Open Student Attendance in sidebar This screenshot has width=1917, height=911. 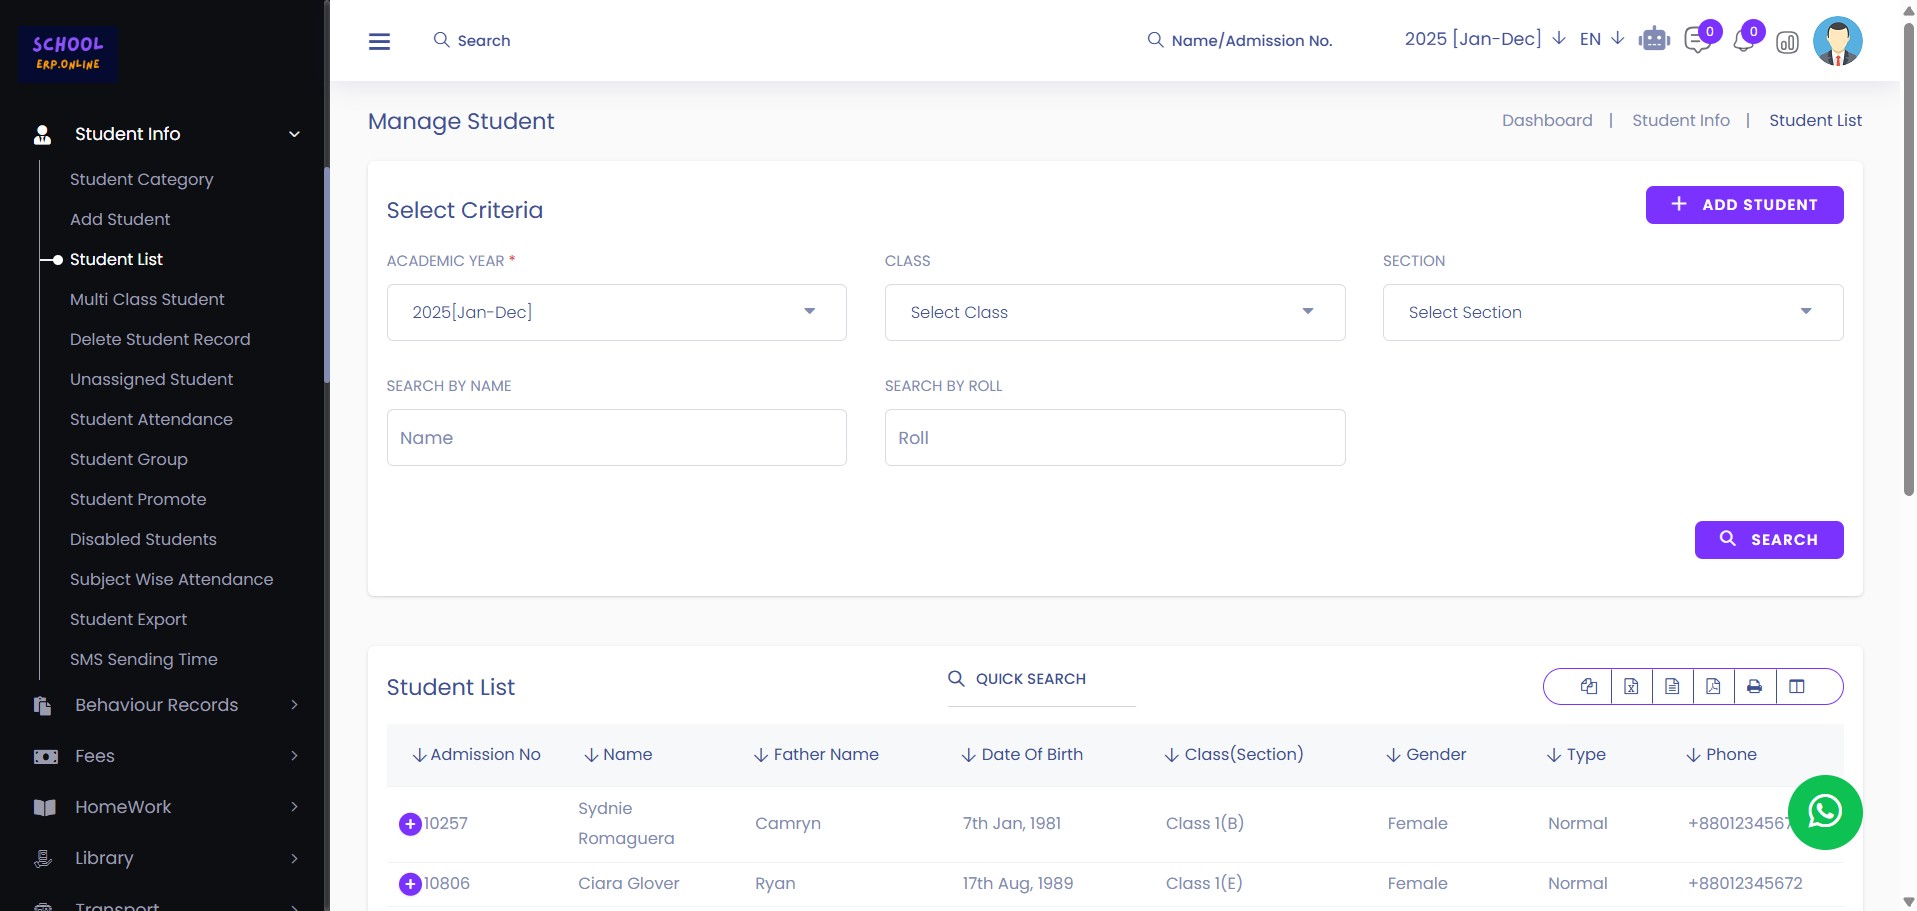[151, 419]
